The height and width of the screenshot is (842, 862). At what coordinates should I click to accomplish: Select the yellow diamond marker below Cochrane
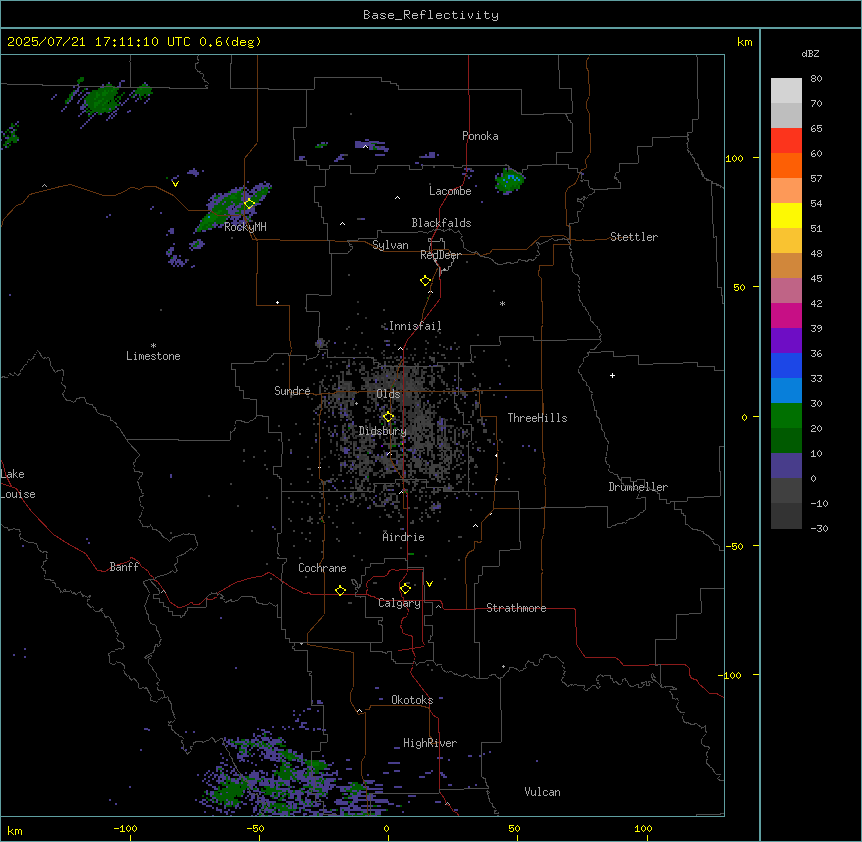tap(340, 590)
